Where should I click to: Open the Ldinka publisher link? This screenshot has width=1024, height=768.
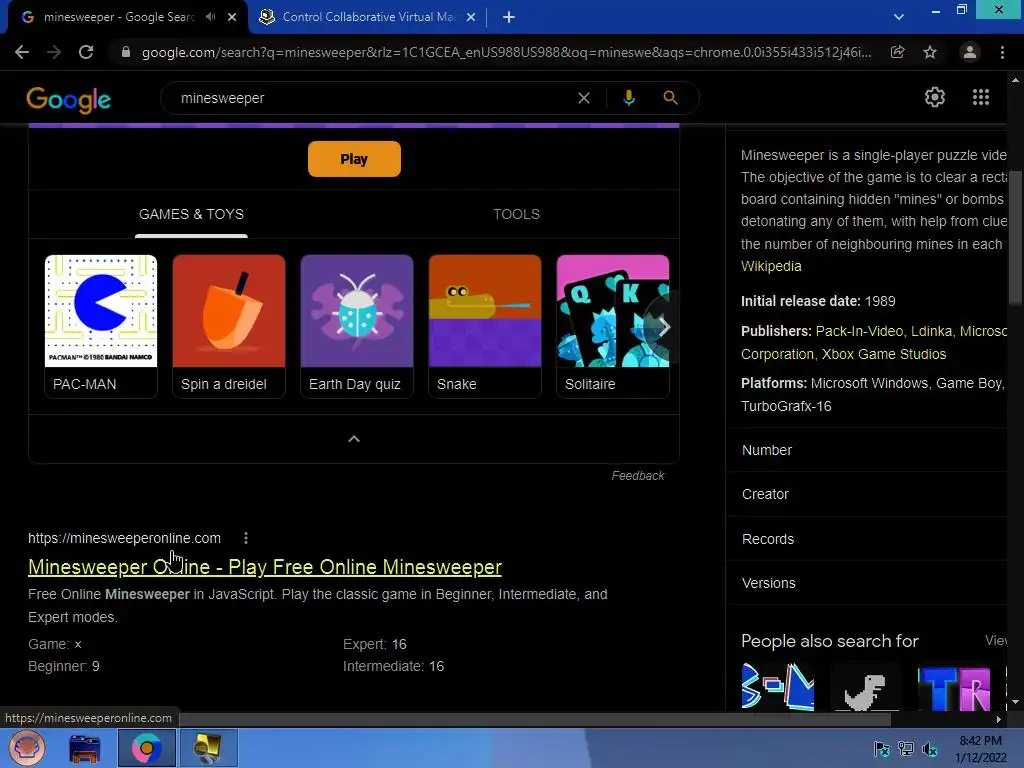931,331
